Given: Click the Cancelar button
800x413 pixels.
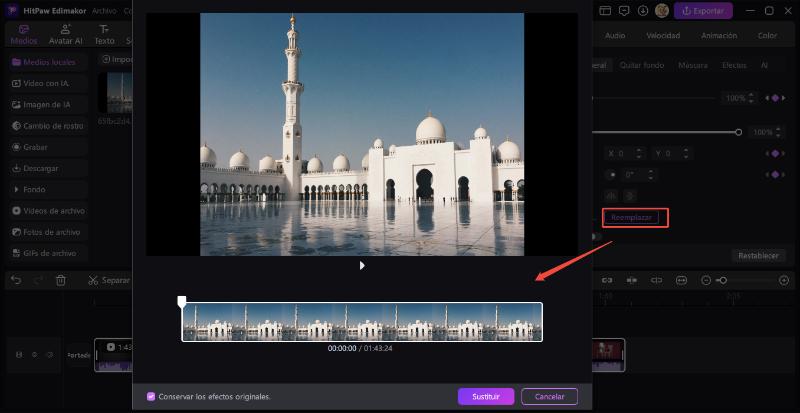Looking at the screenshot, I should coord(549,396).
